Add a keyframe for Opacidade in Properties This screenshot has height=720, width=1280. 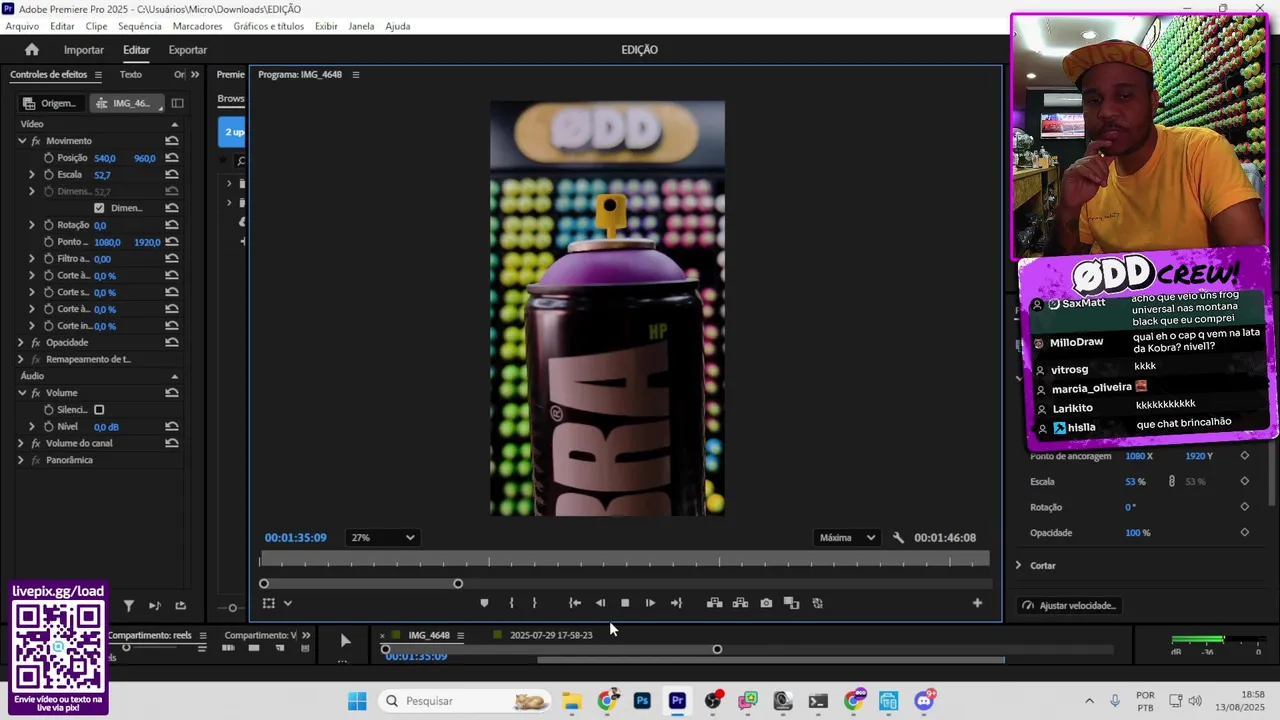pyautogui.click(x=1245, y=533)
